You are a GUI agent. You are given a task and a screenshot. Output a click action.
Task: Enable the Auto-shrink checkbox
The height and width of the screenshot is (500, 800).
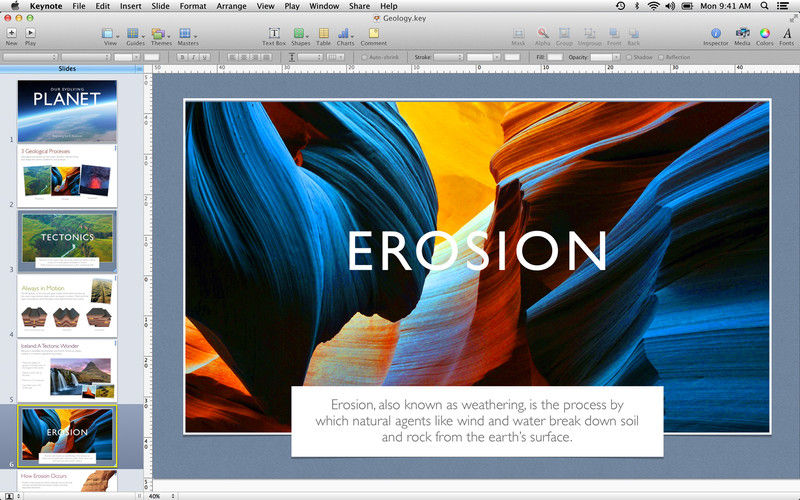click(x=364, y=58)
